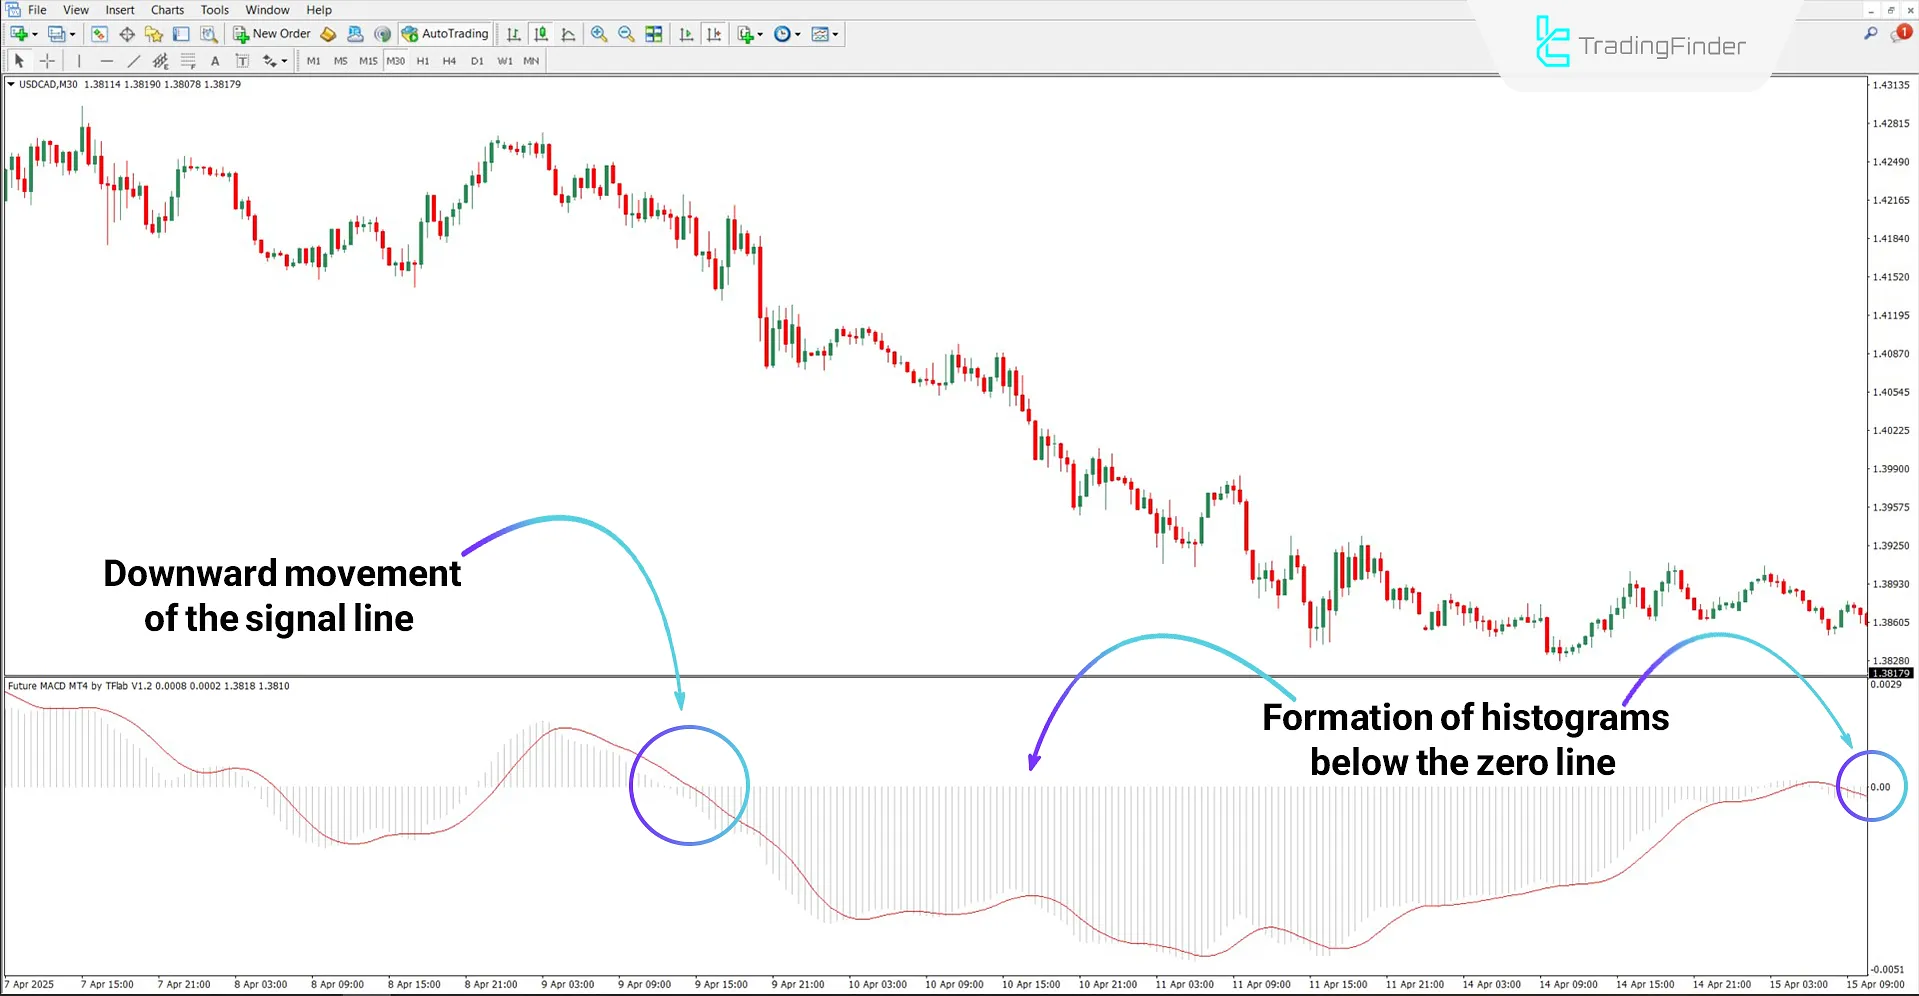The image size is (1919, 996).
Task: Select the Crosshair tool
Action: [x=47, y=60]
